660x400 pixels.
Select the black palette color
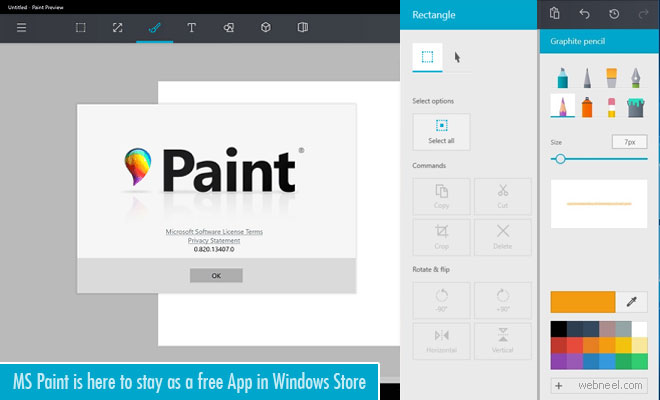[559, 329]
